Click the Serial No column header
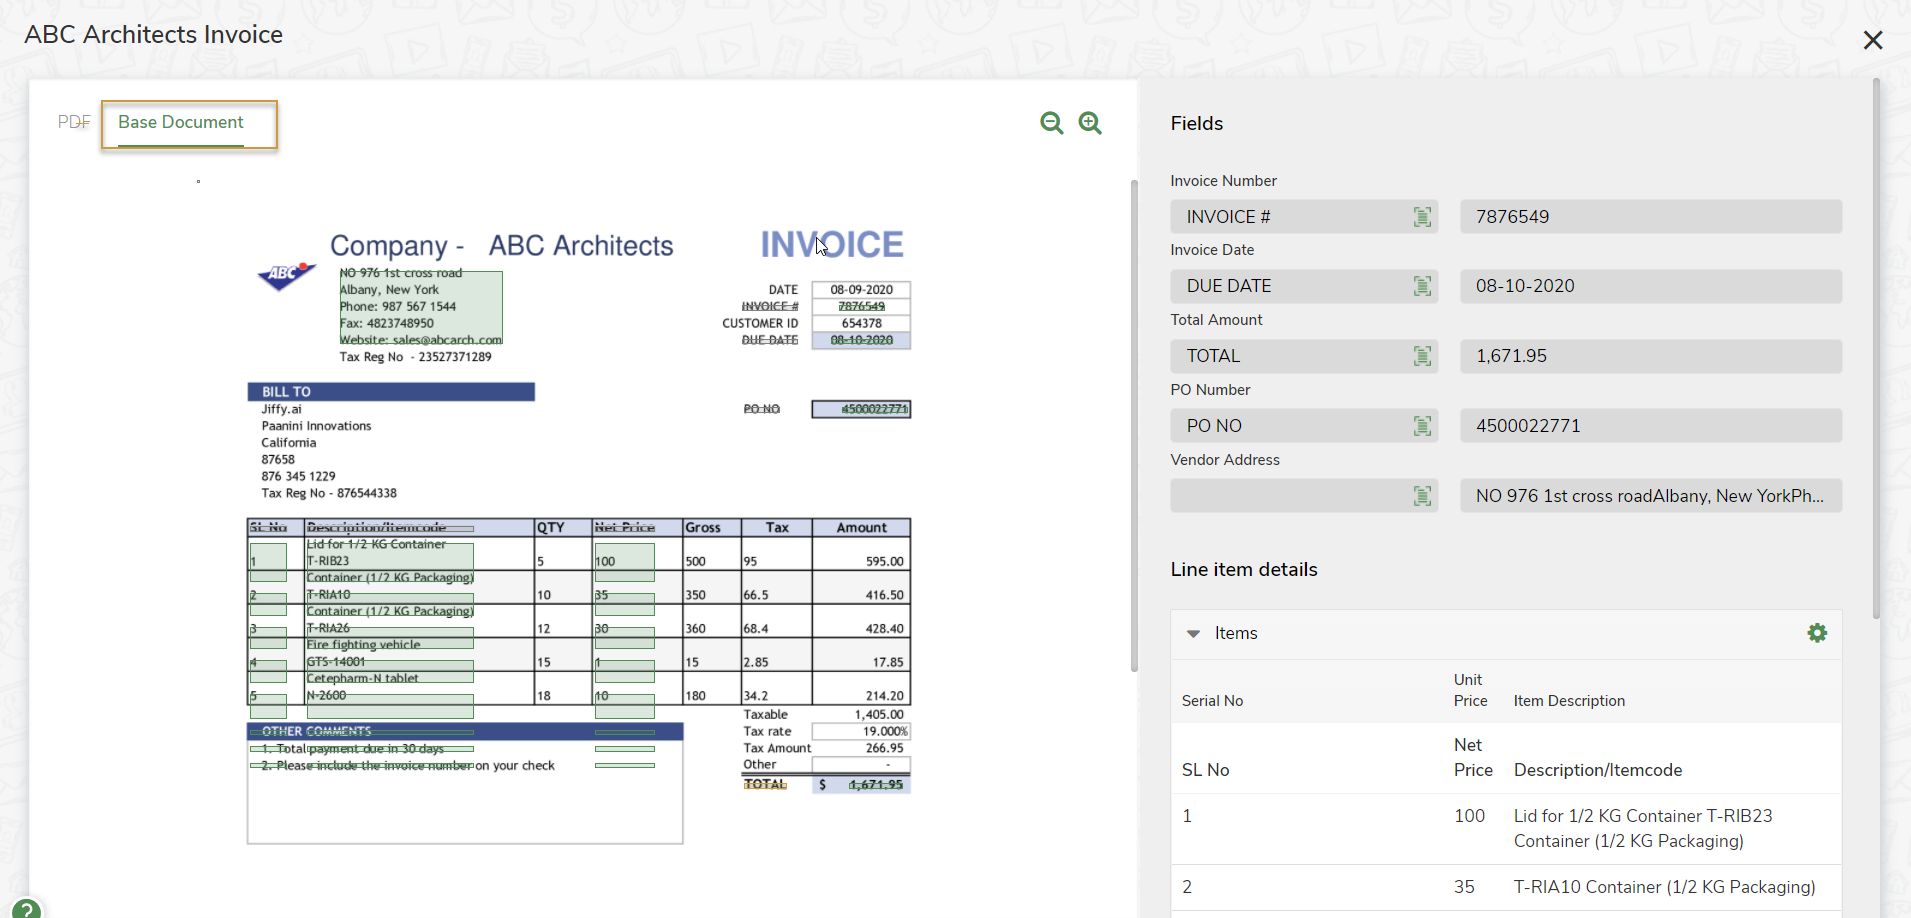Screen dimensions: 1911x918 (x=1212, y=701)
